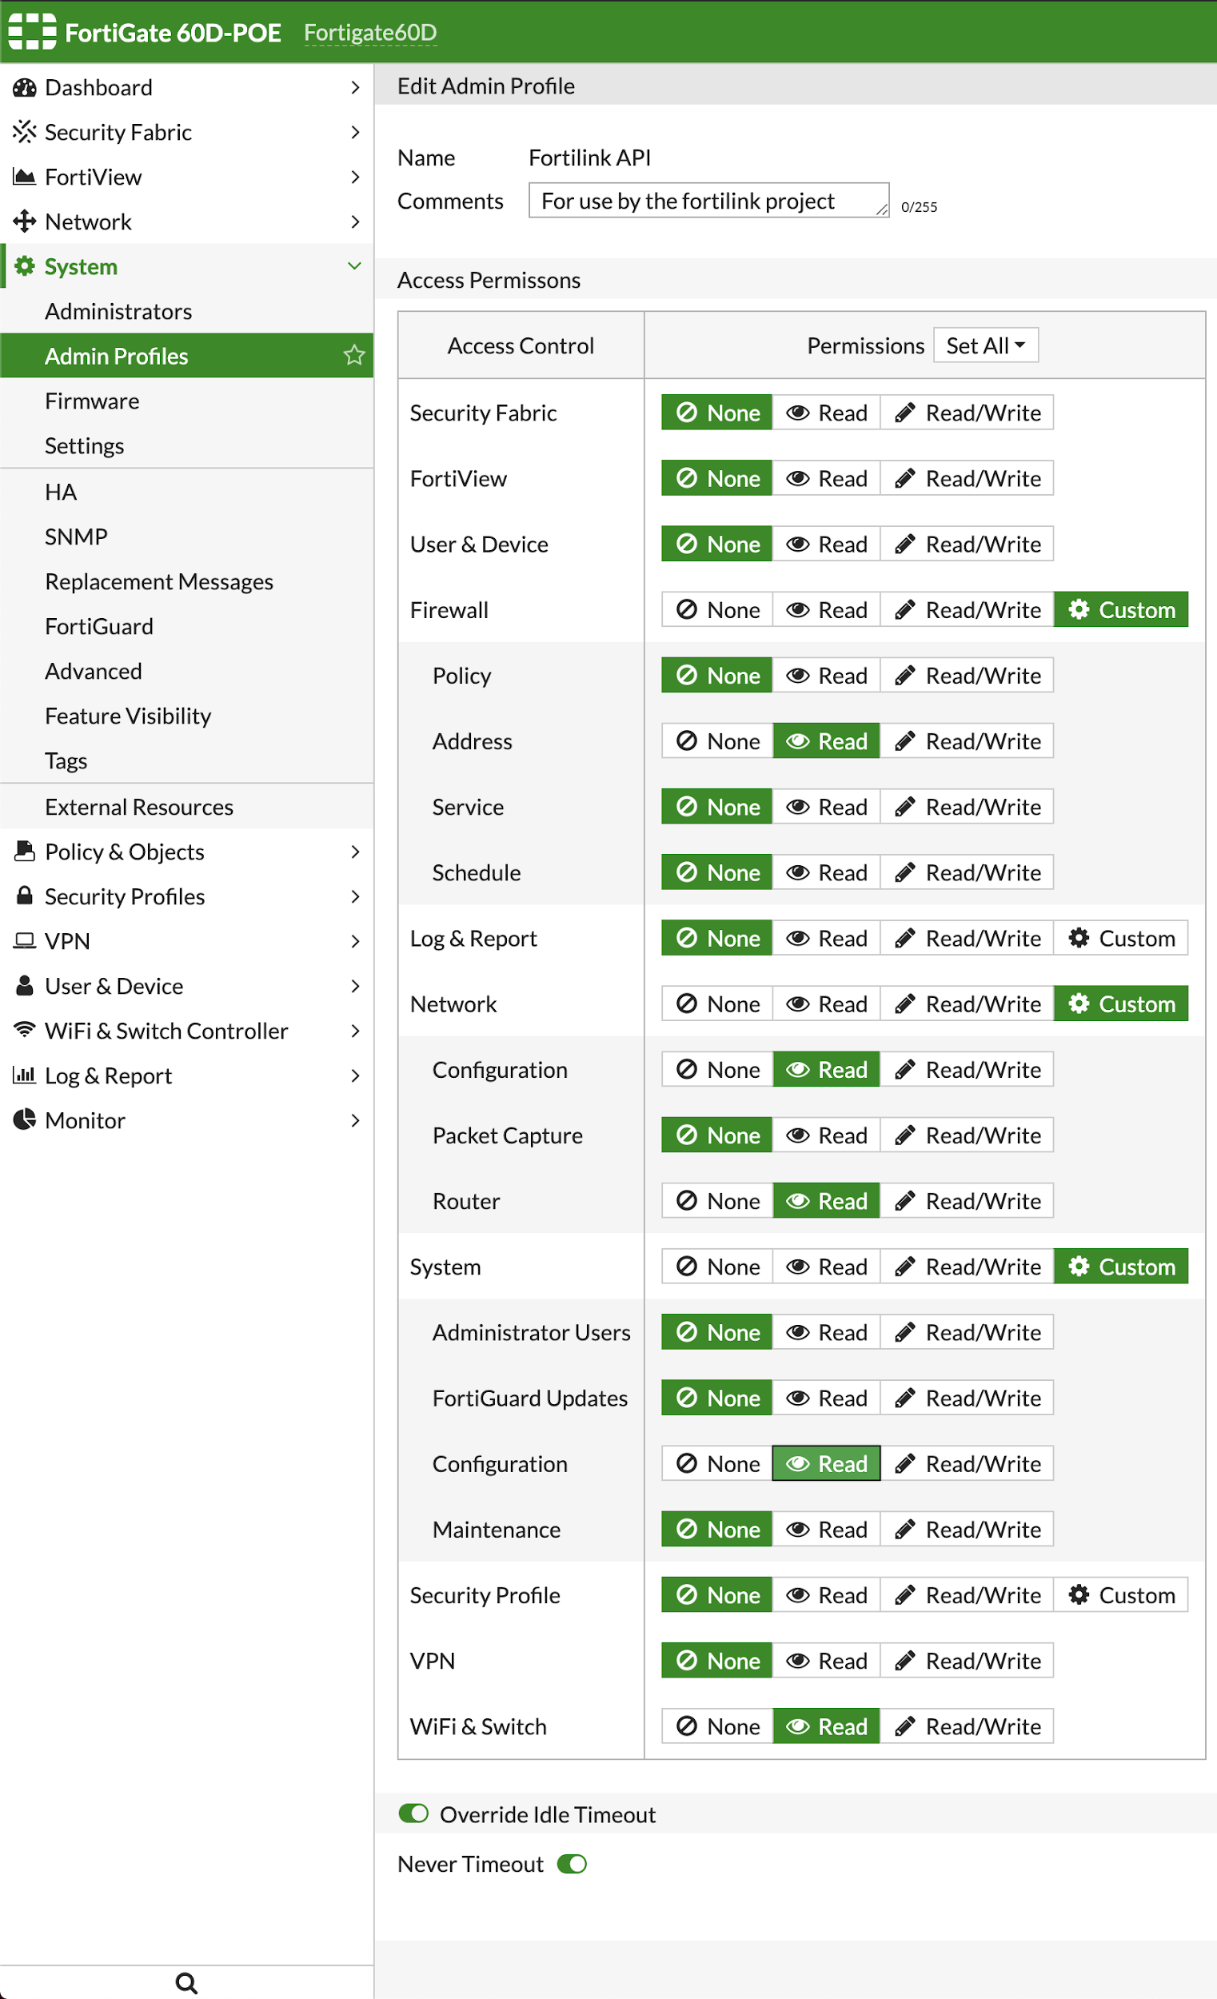Click the Security Fabric sidebar icon

click(24, 132)
